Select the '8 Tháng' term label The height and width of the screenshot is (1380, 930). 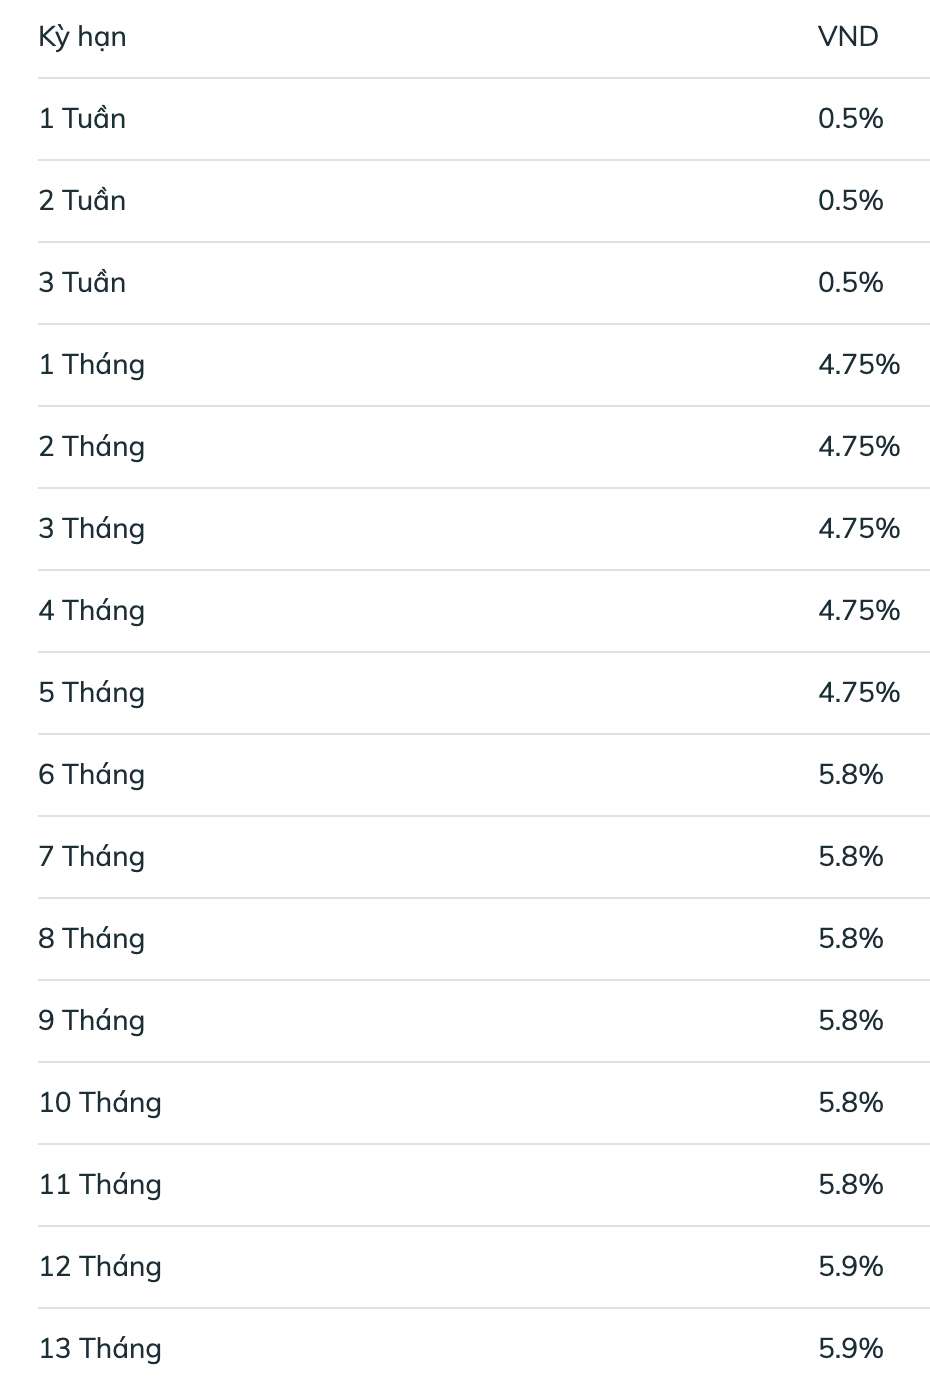click(91, 939)
